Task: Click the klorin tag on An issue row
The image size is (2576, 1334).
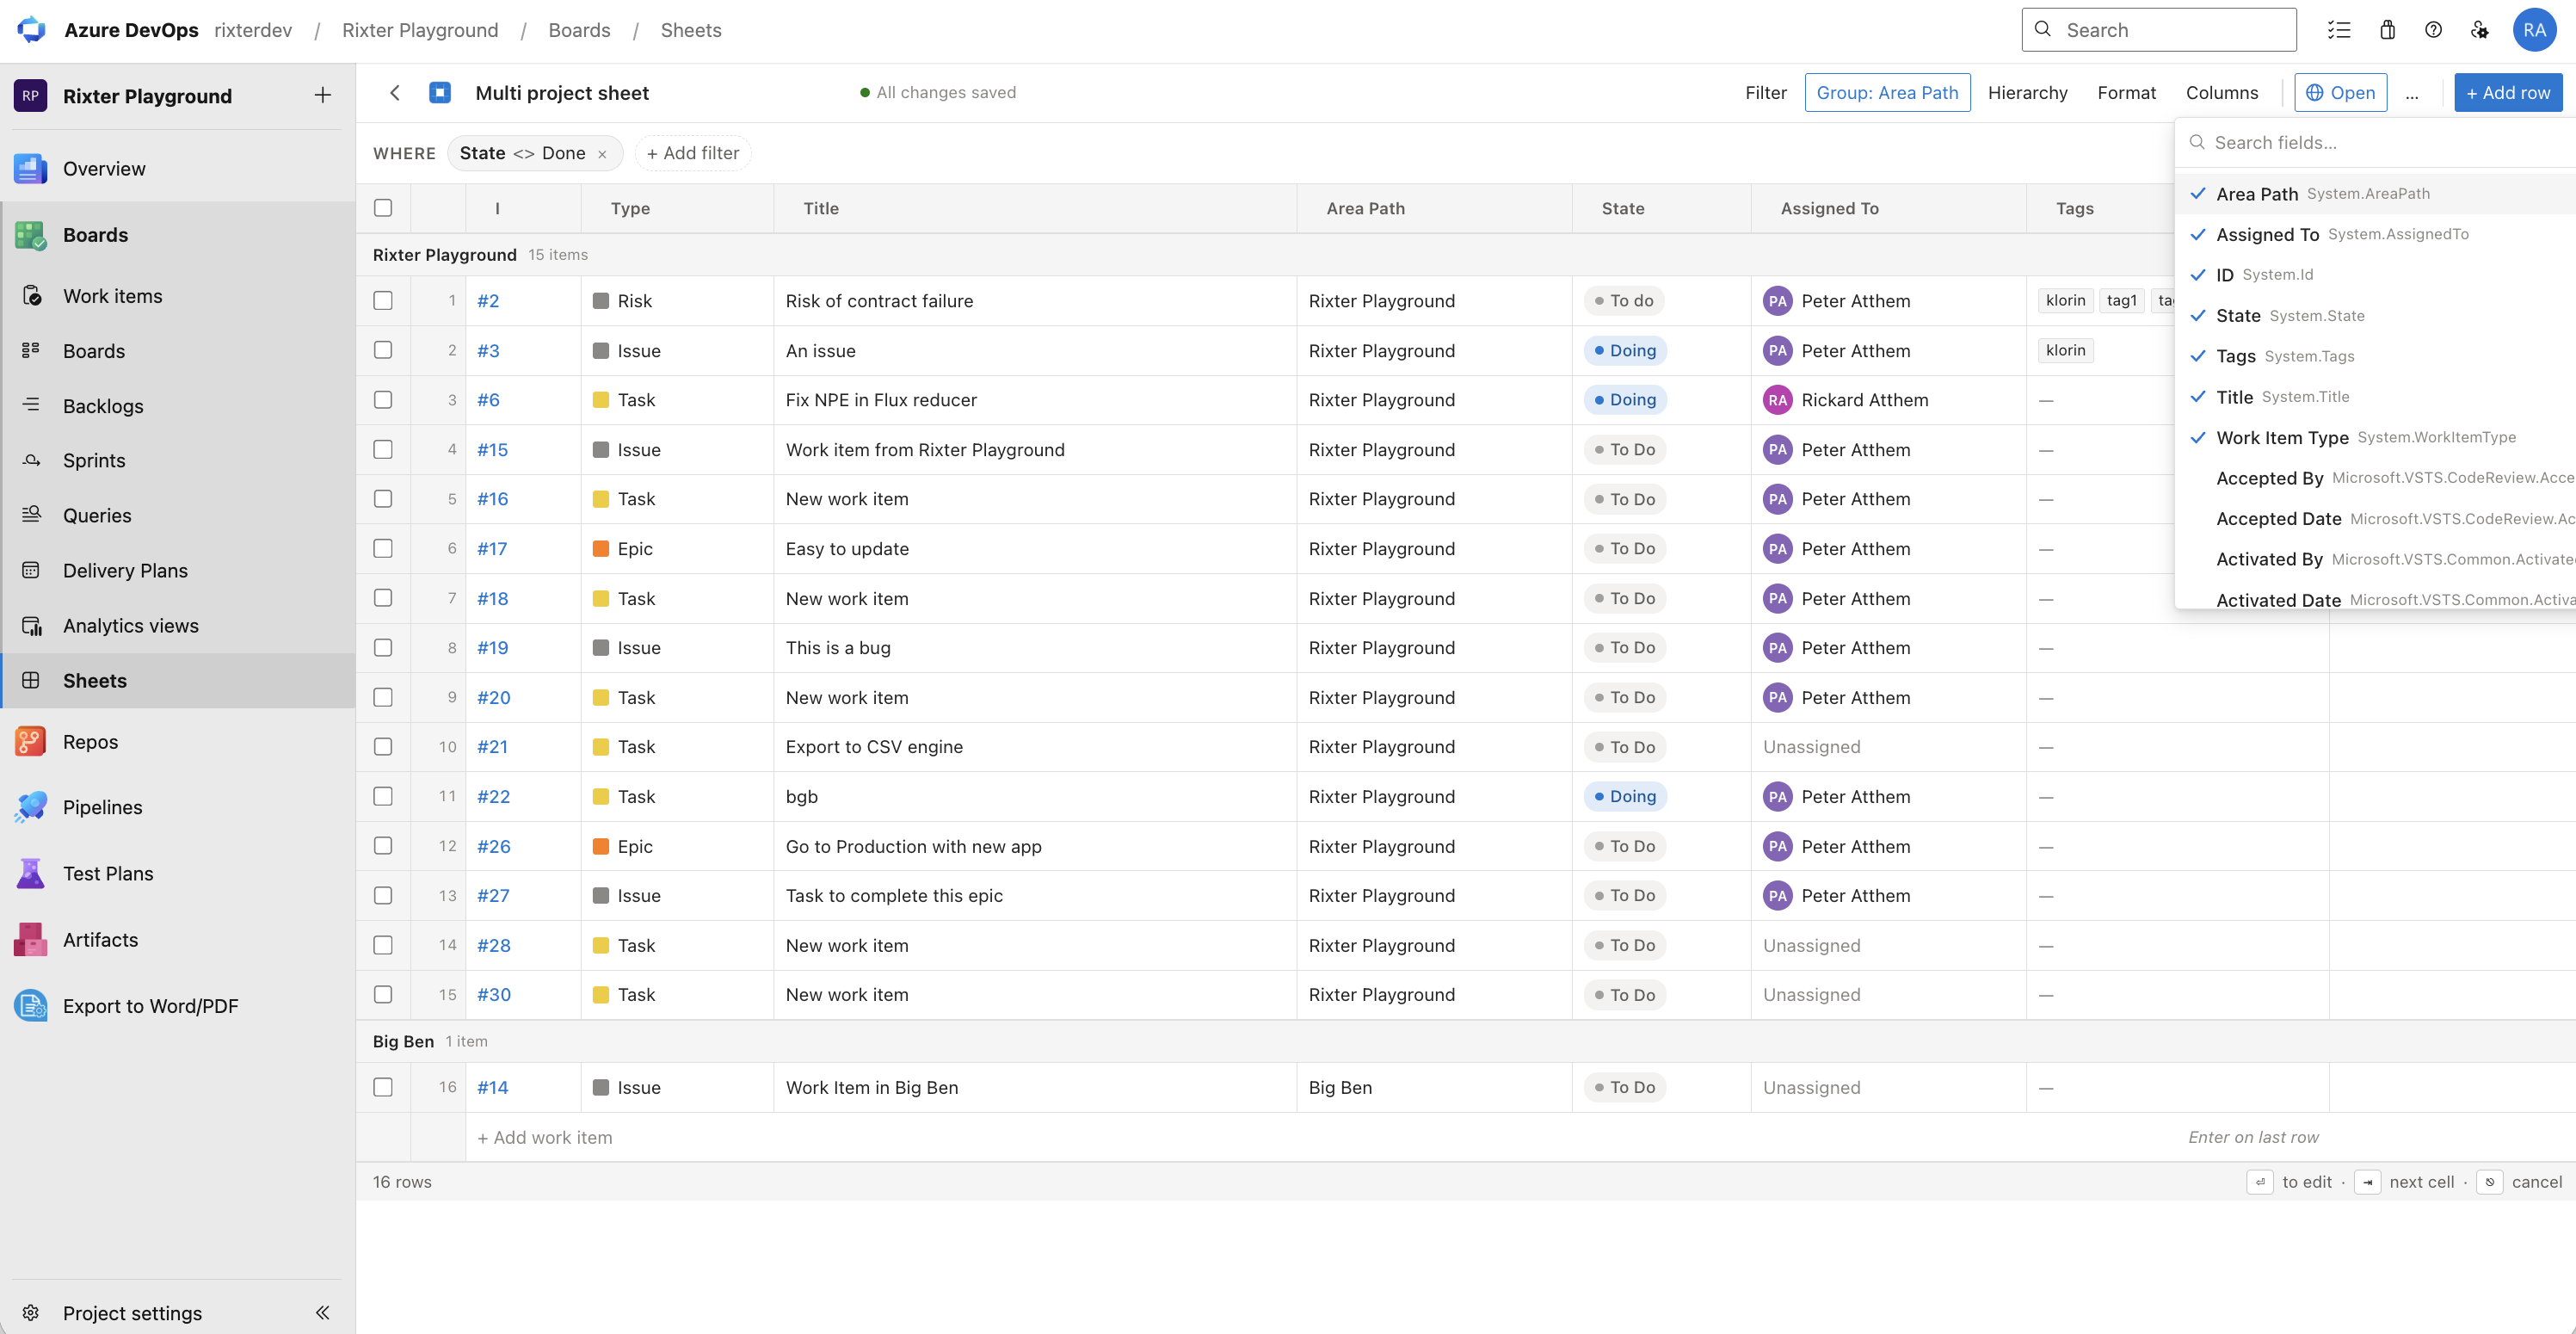Action: coord(2065,350)
